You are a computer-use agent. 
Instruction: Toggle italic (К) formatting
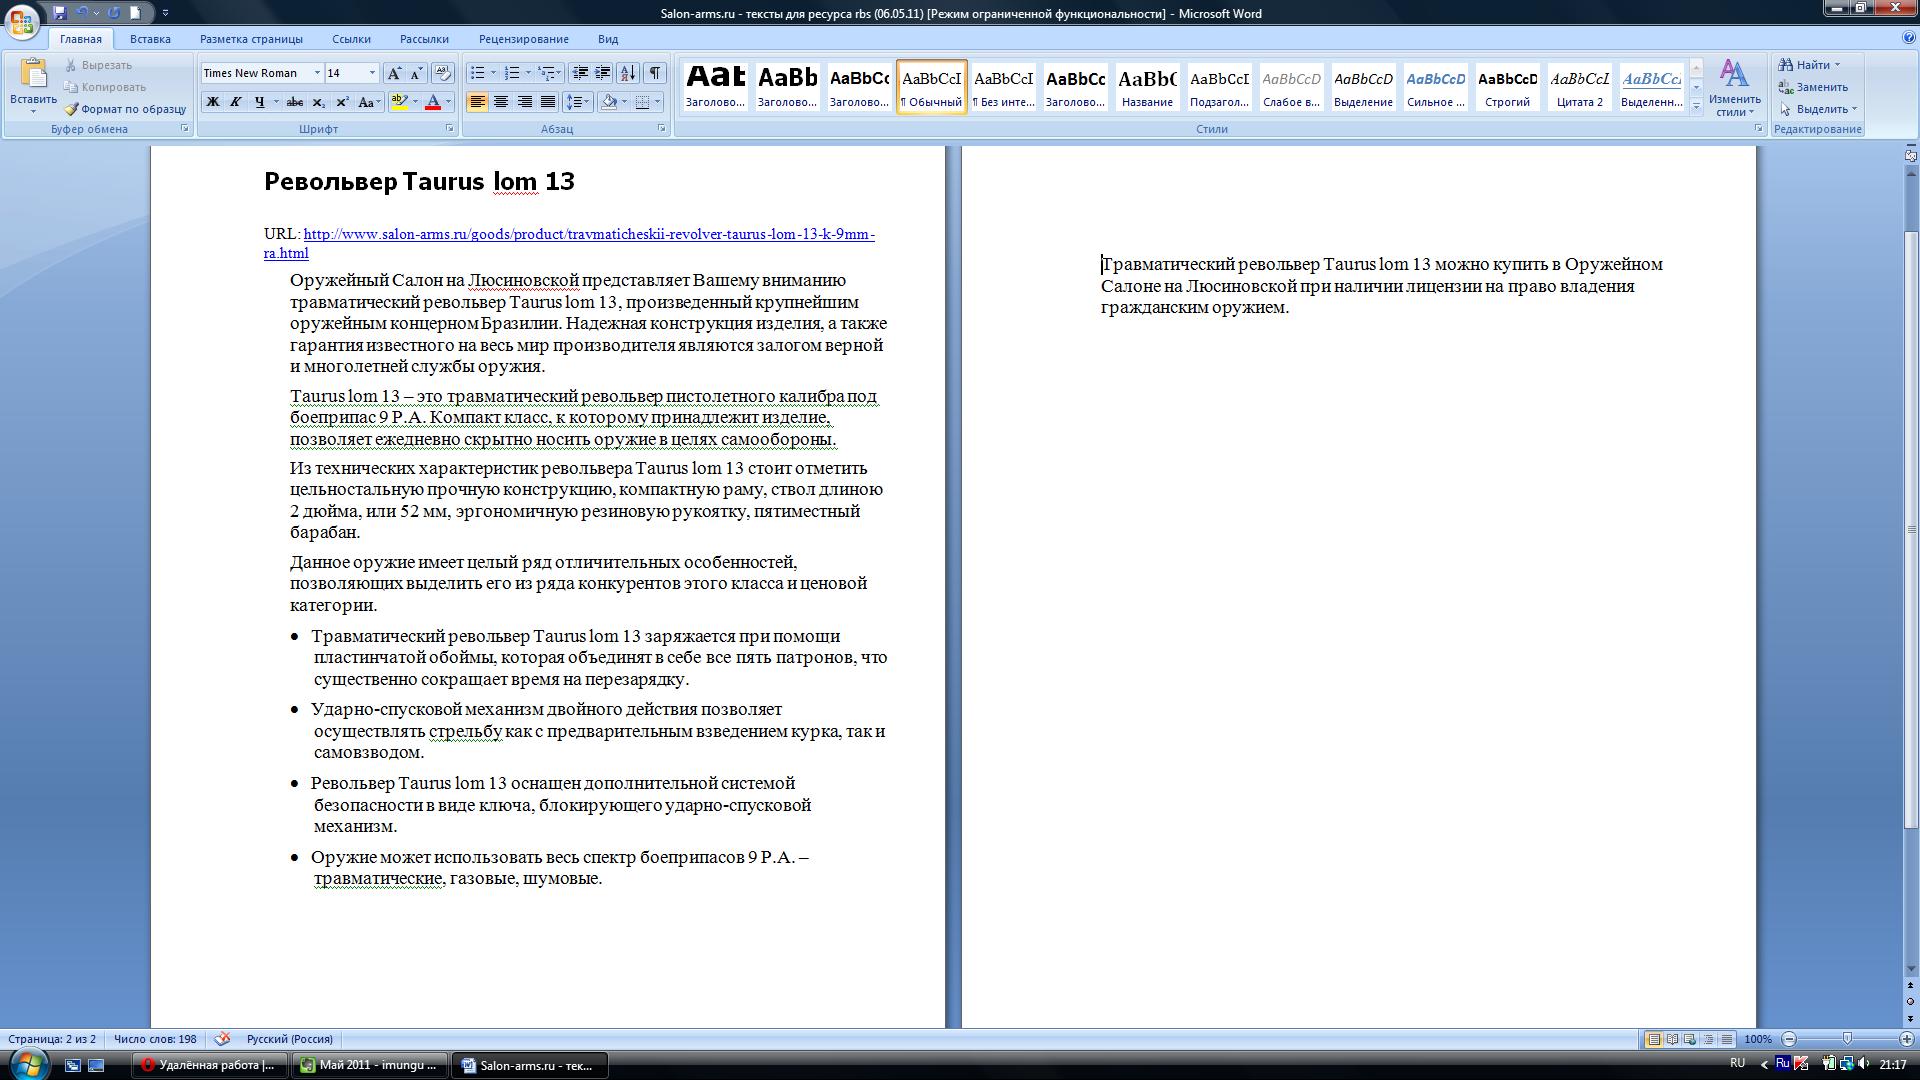(236, 102)
